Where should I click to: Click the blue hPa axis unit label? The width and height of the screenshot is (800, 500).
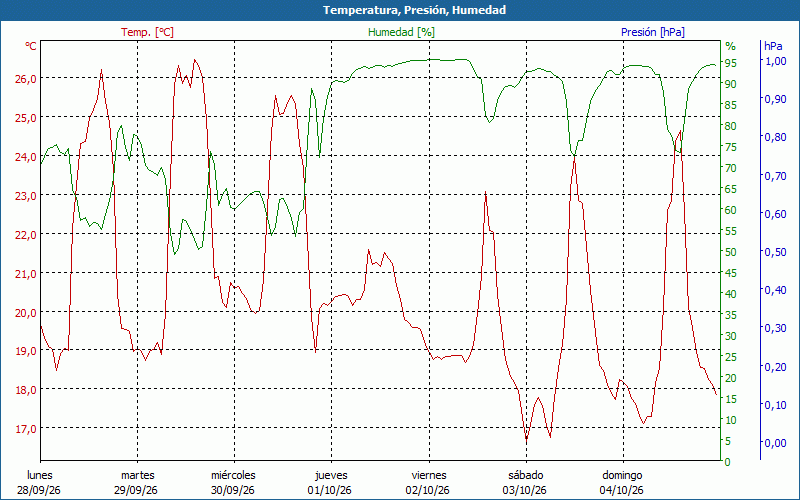pyautogui.click(x=773, y=46)
